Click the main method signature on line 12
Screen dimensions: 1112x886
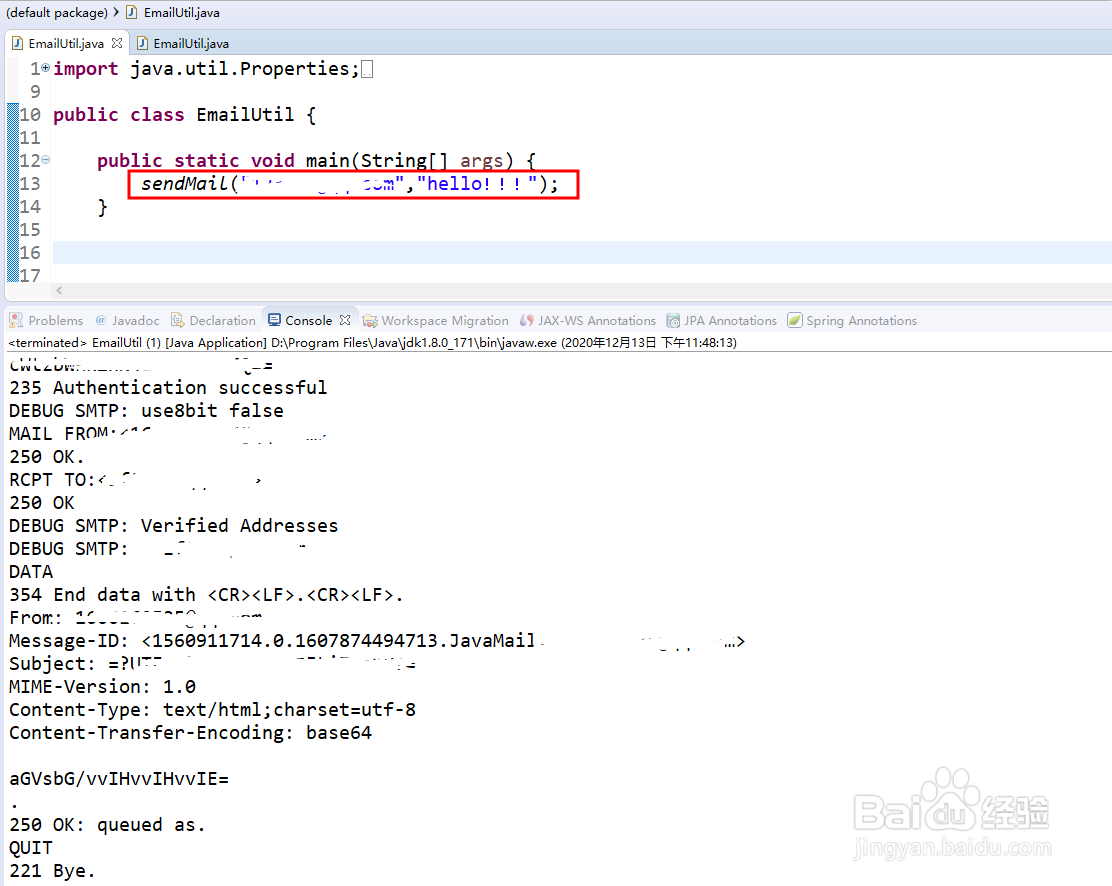(x=316, y=161)
